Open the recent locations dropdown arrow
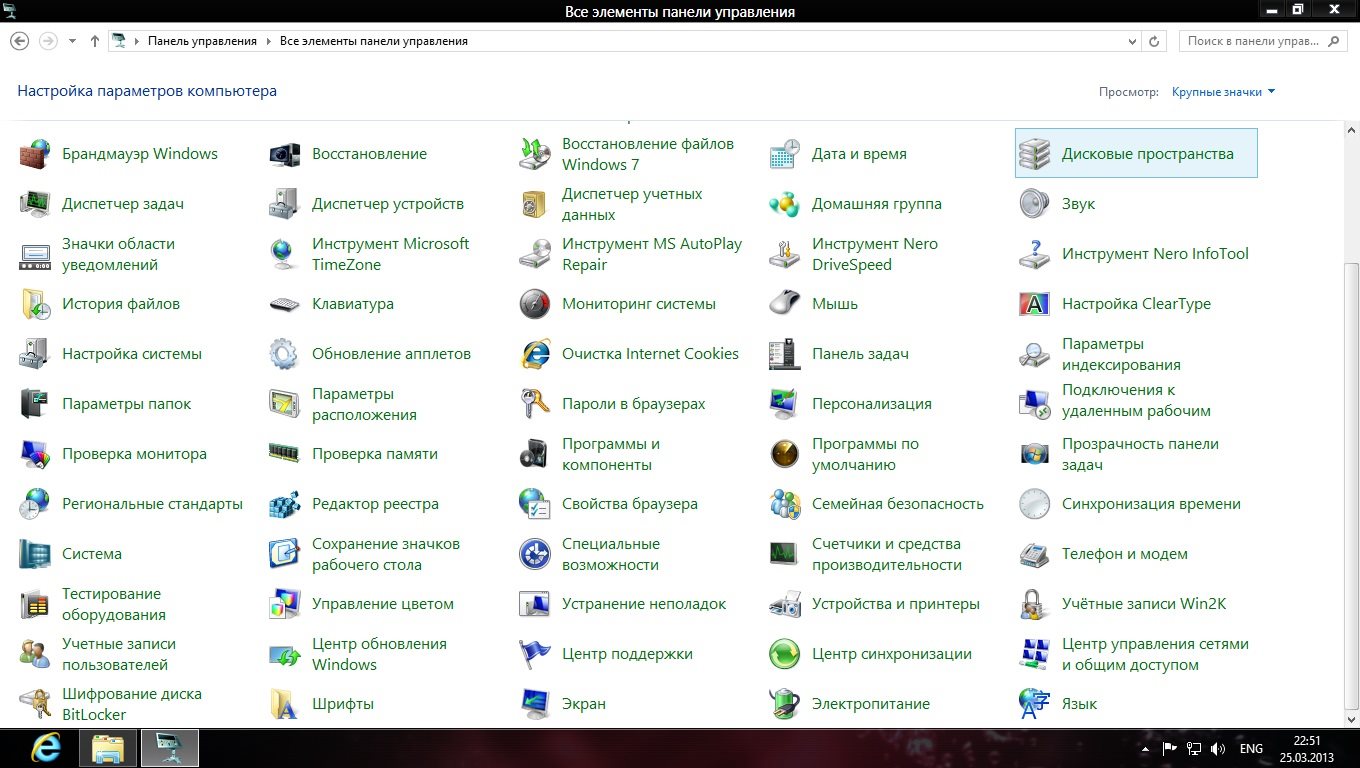This screenshot has width=1360, height=768. coord(72,42)
